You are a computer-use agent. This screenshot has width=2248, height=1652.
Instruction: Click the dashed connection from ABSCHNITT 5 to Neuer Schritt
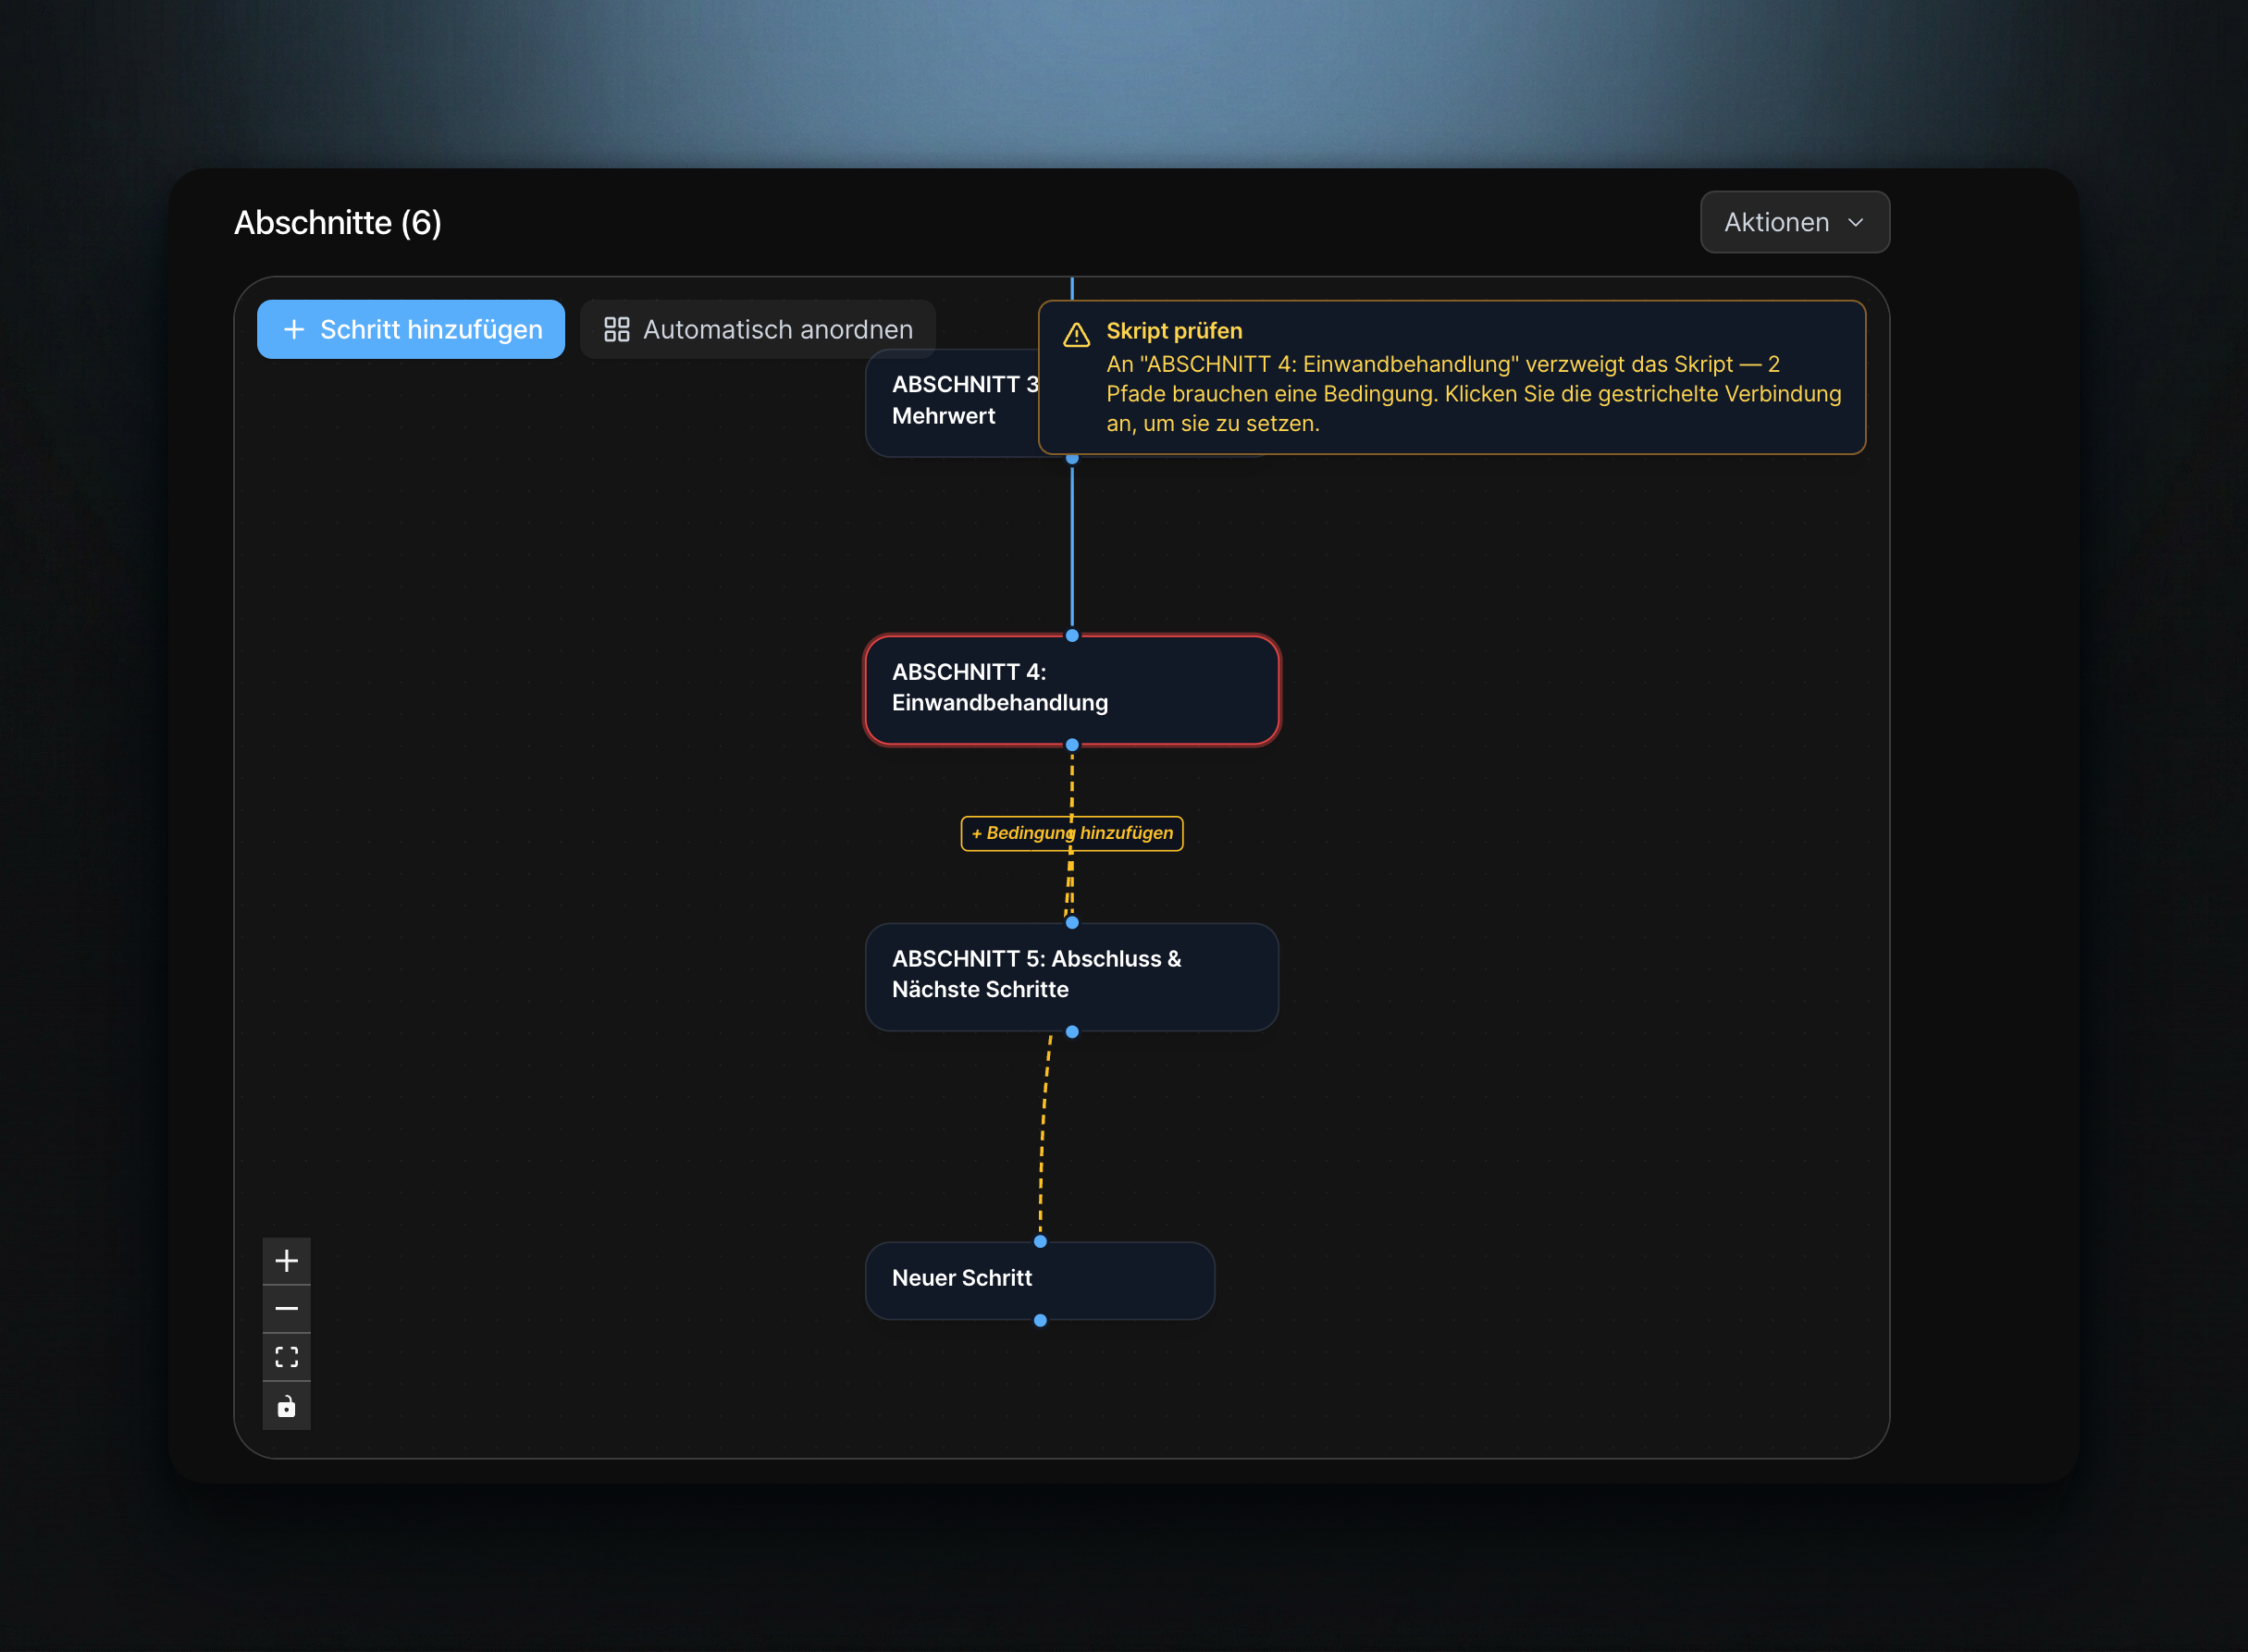[1044, 1136]
